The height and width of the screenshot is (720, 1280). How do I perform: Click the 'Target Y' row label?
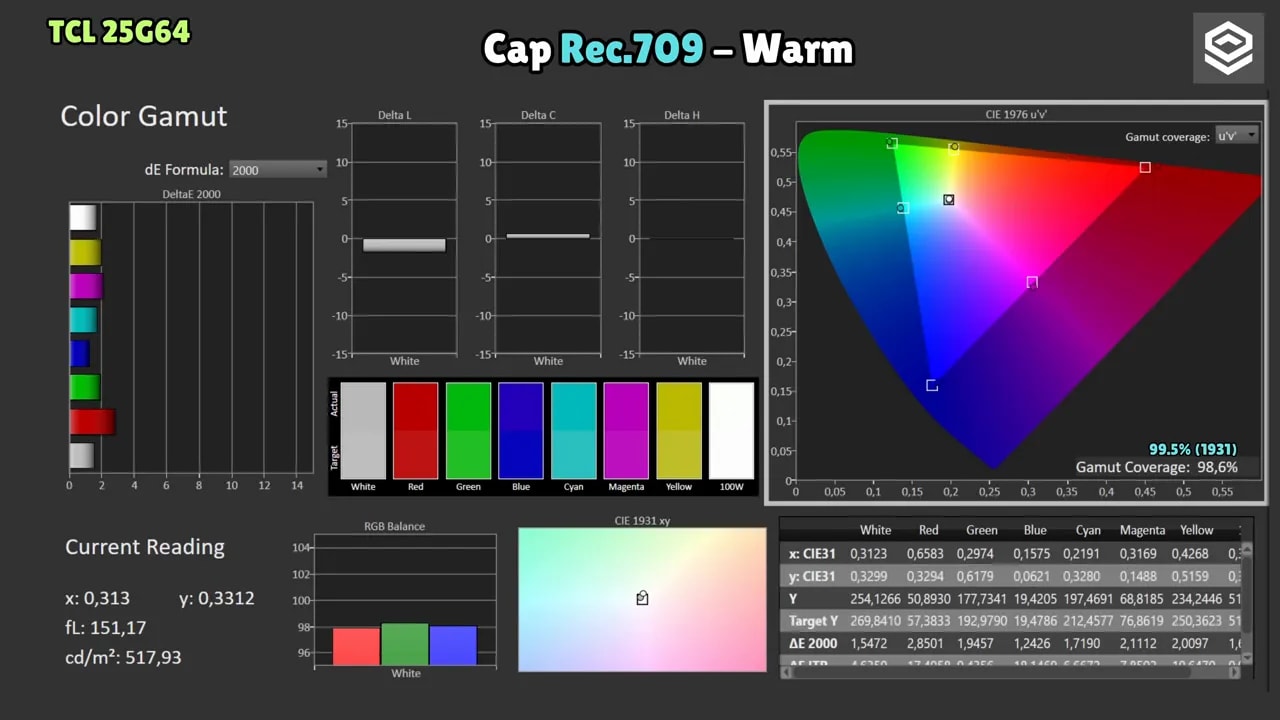click(814, 621)
